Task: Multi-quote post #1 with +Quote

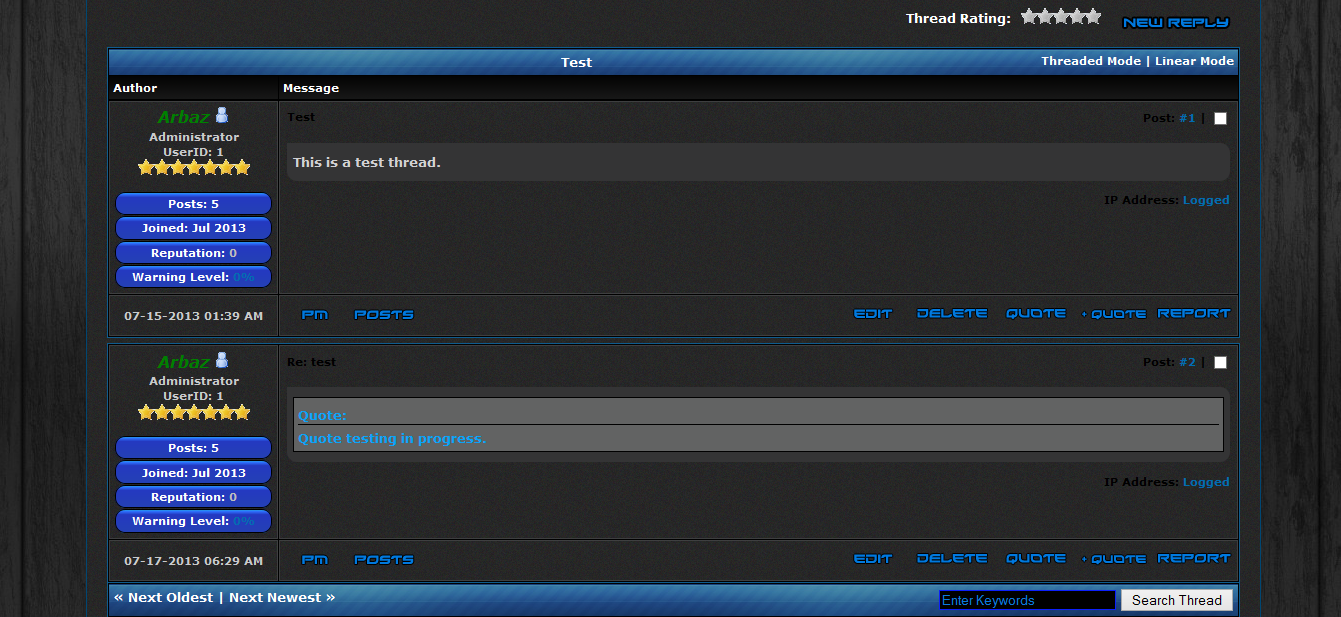Action: tap(1114, 314)
